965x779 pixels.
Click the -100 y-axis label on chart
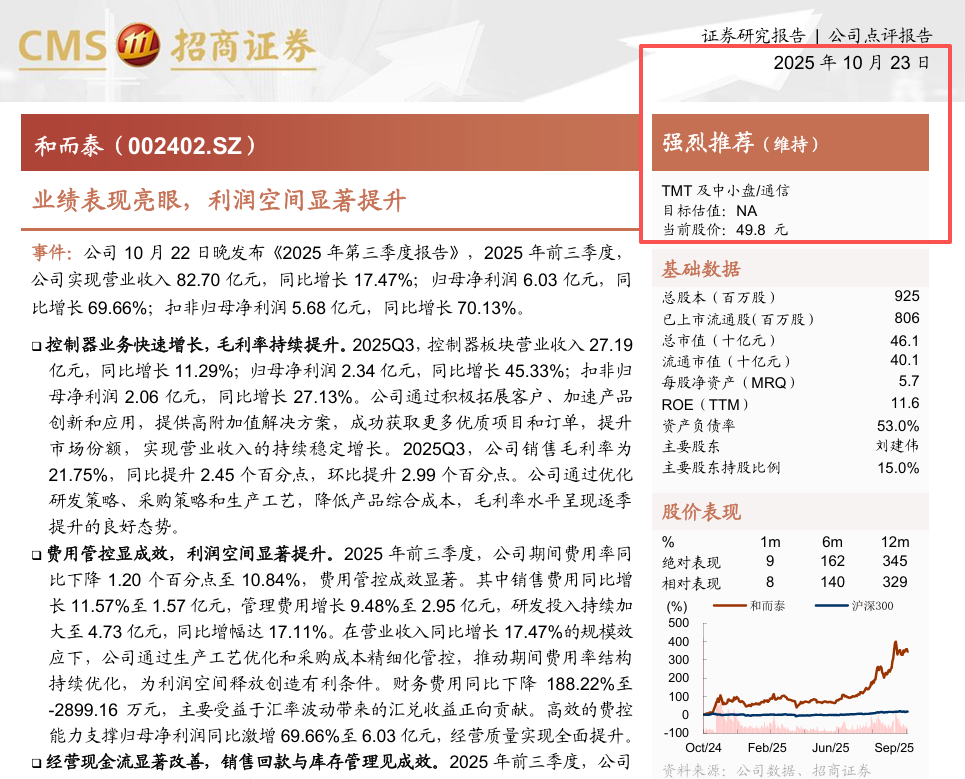pos(676,732)
